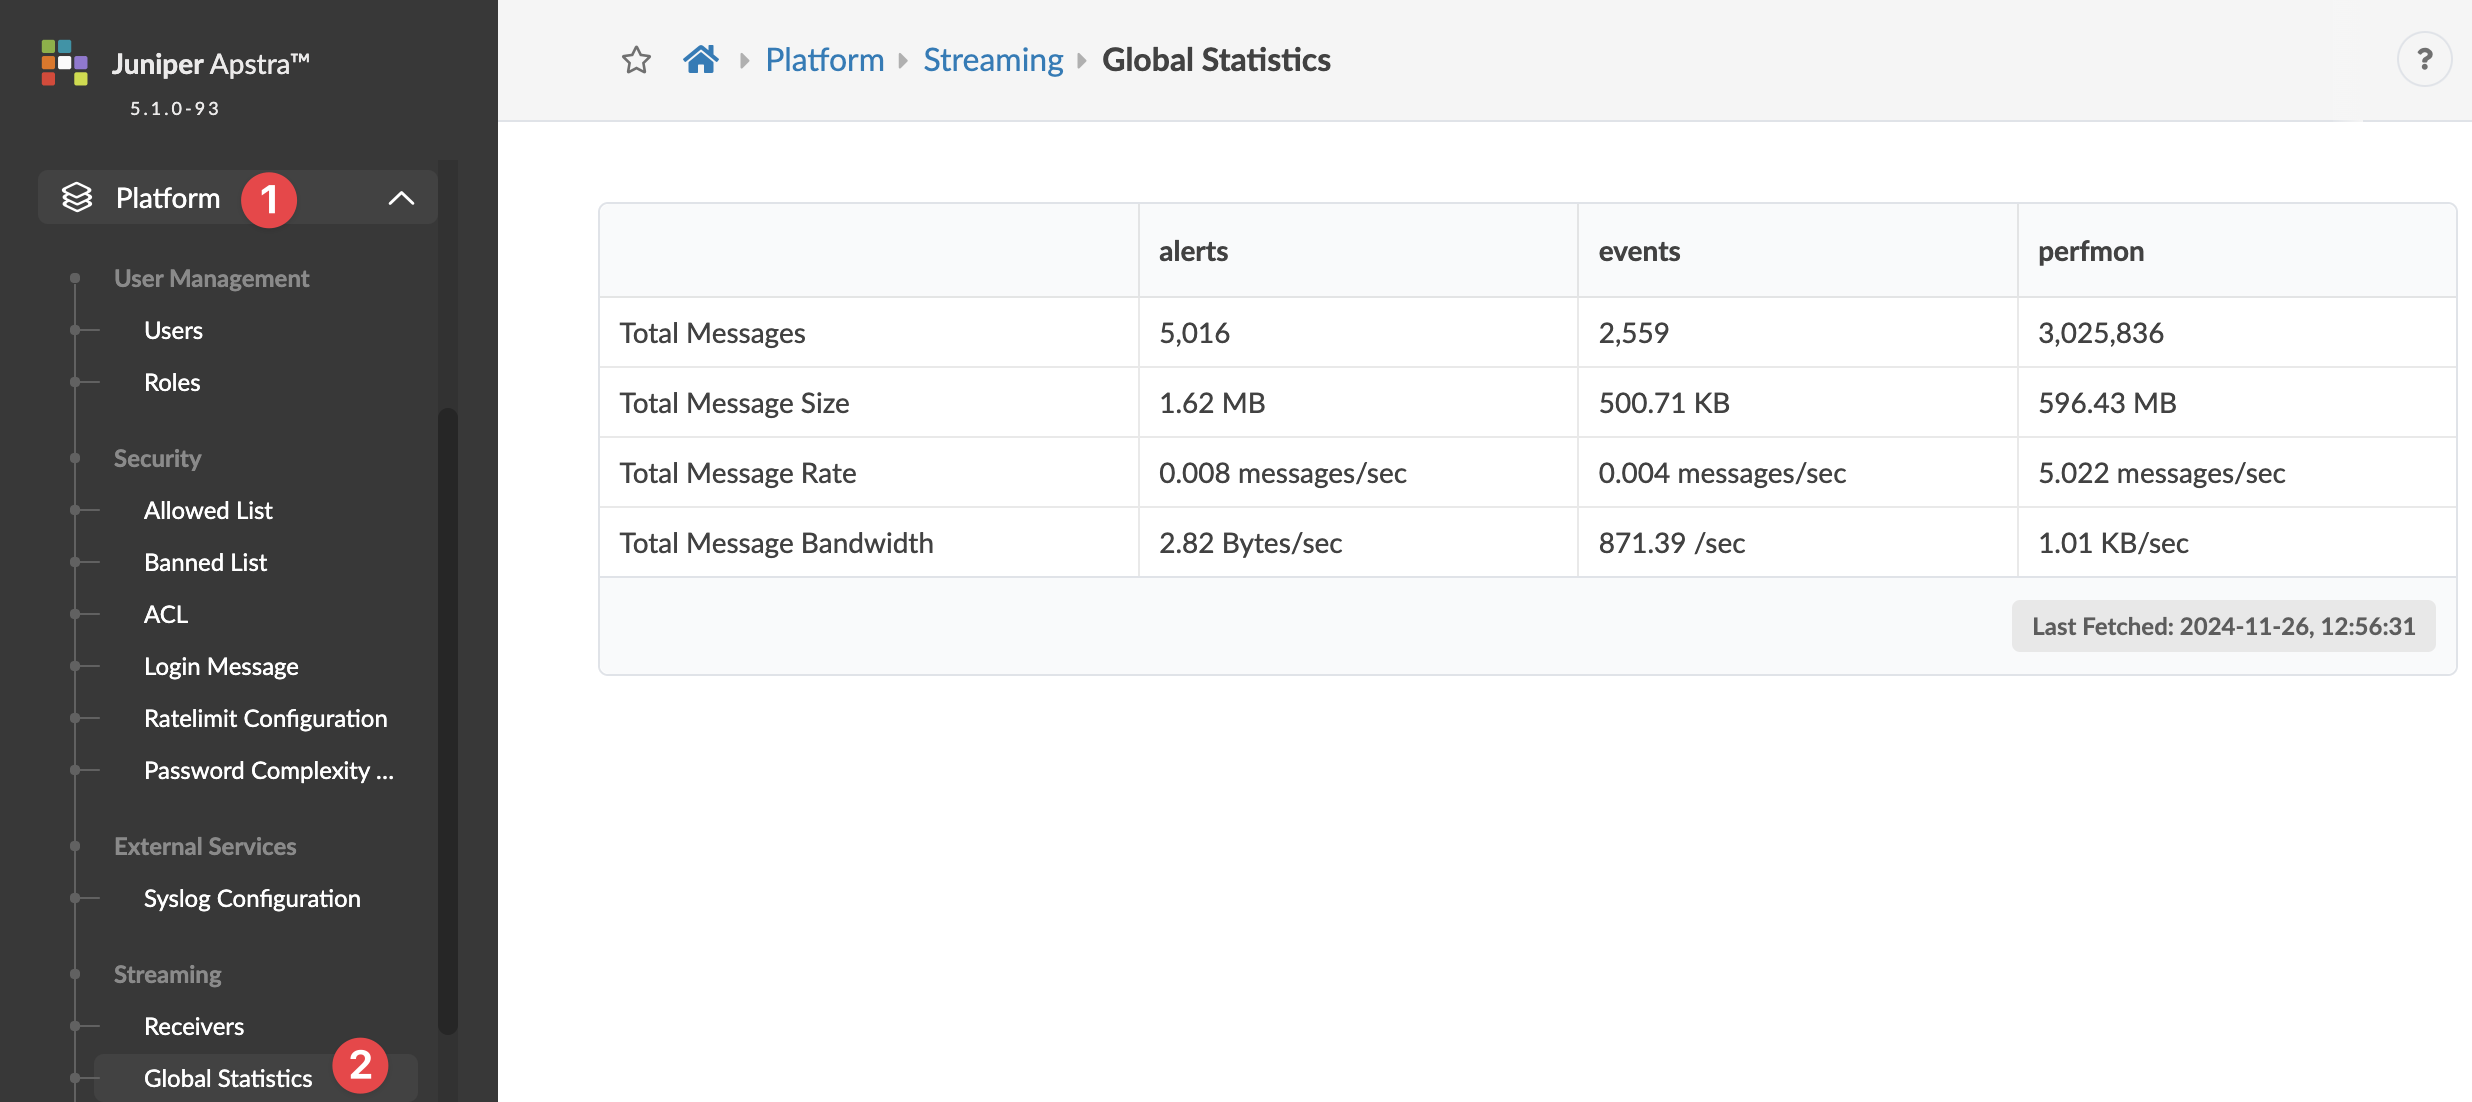Image resolution: width=2472 pixels, height=1102 pixels.
Task: Open help question mark icon
Action: coord(2424,60)
